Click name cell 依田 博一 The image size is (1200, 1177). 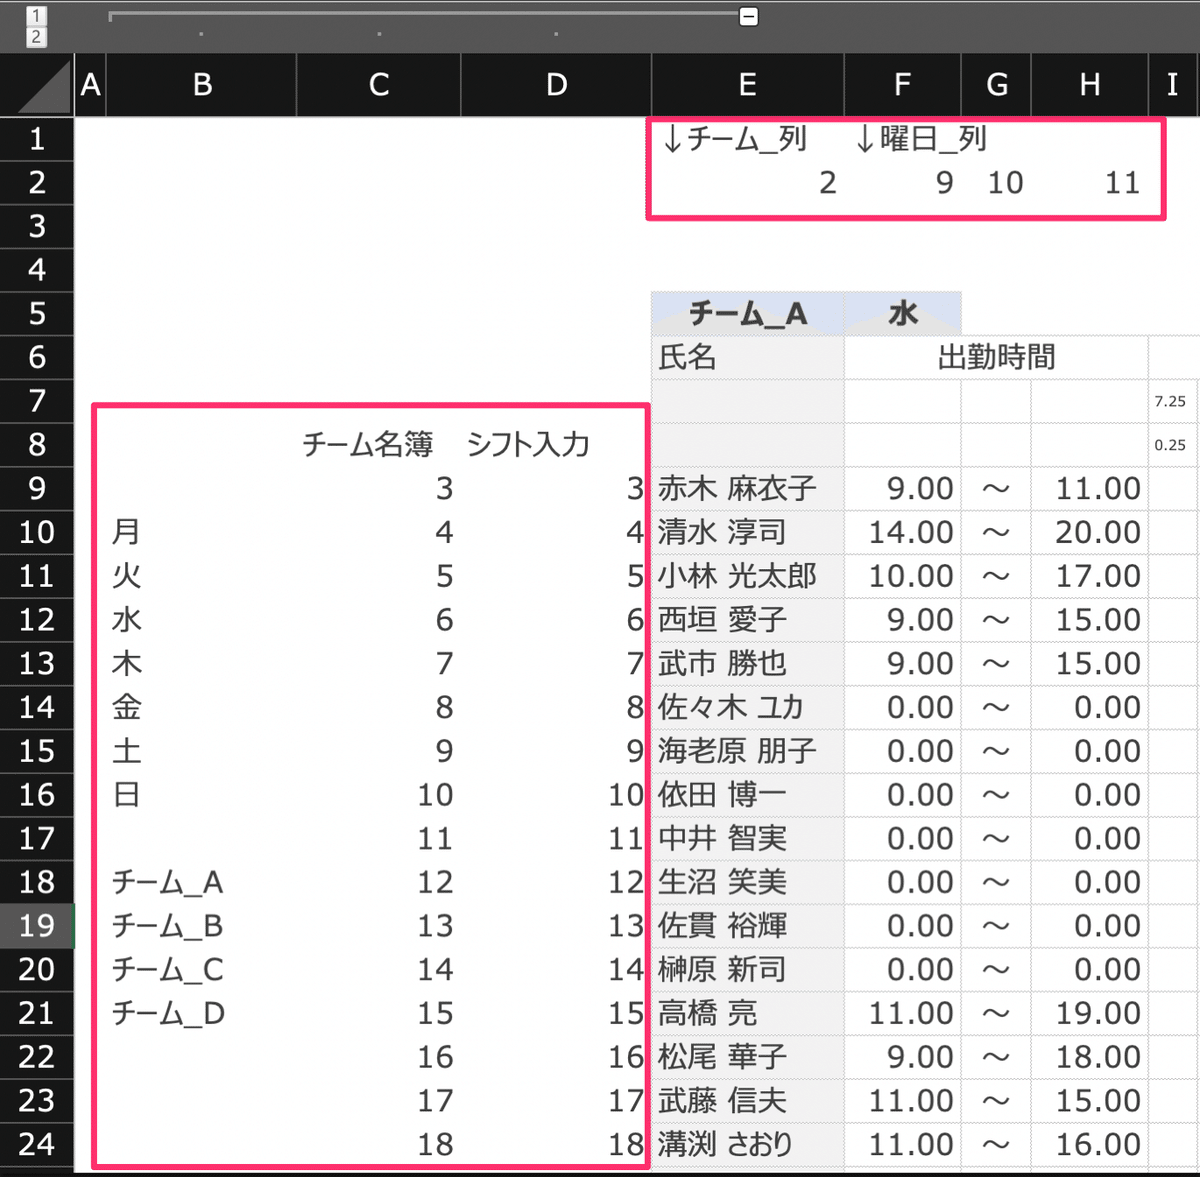[x=747, y=795]
